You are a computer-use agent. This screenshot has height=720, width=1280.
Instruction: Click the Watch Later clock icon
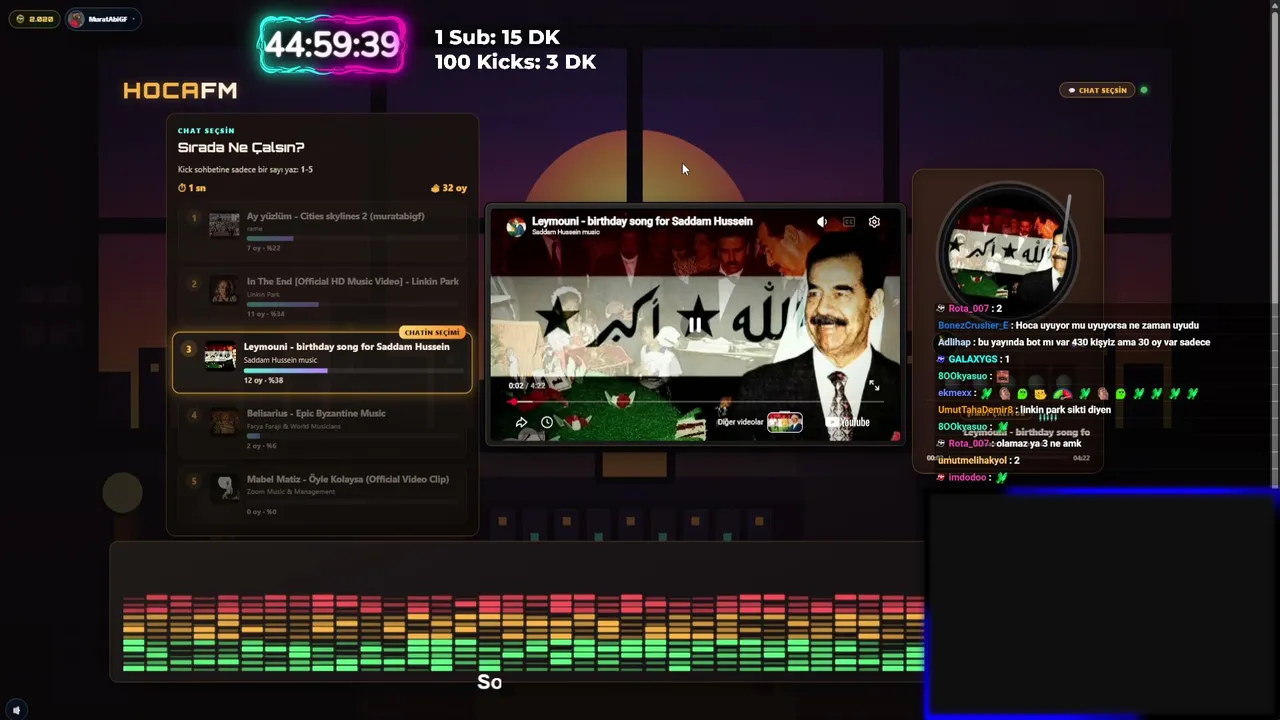547,422
